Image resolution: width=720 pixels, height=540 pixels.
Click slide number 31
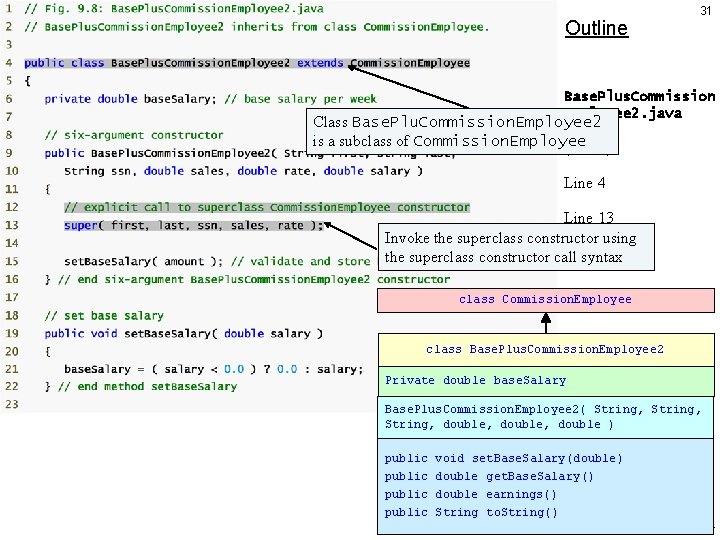click(x=705, y=11)
